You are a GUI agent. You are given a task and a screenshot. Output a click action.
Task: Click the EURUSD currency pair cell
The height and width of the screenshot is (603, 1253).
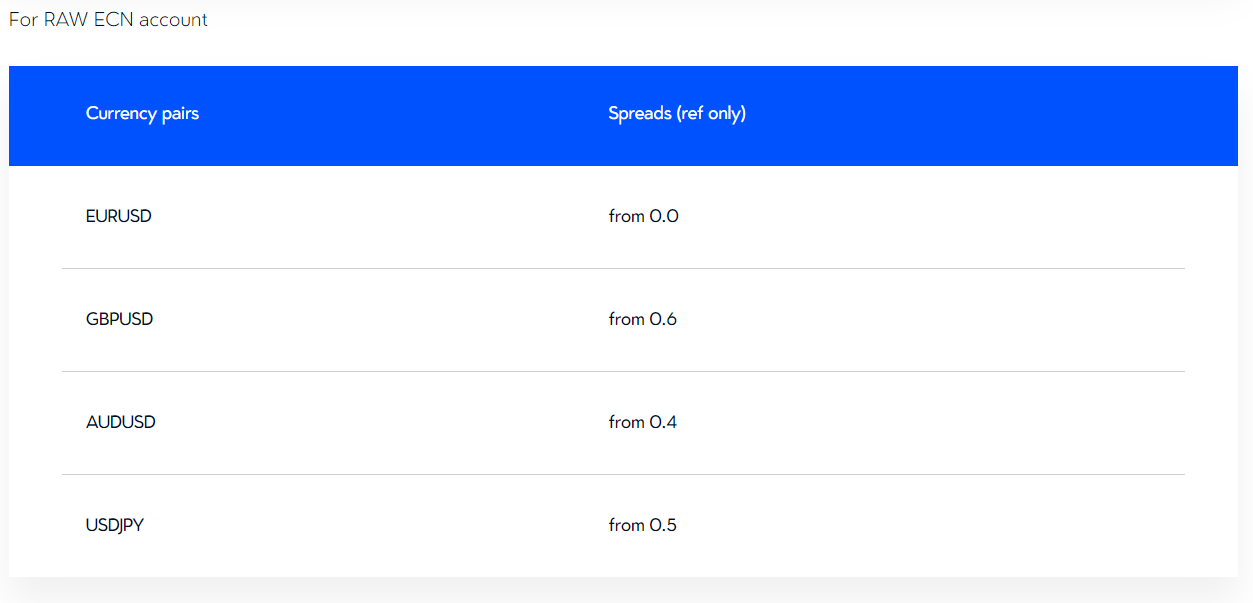pyautogui.click(x=119, y=216)
